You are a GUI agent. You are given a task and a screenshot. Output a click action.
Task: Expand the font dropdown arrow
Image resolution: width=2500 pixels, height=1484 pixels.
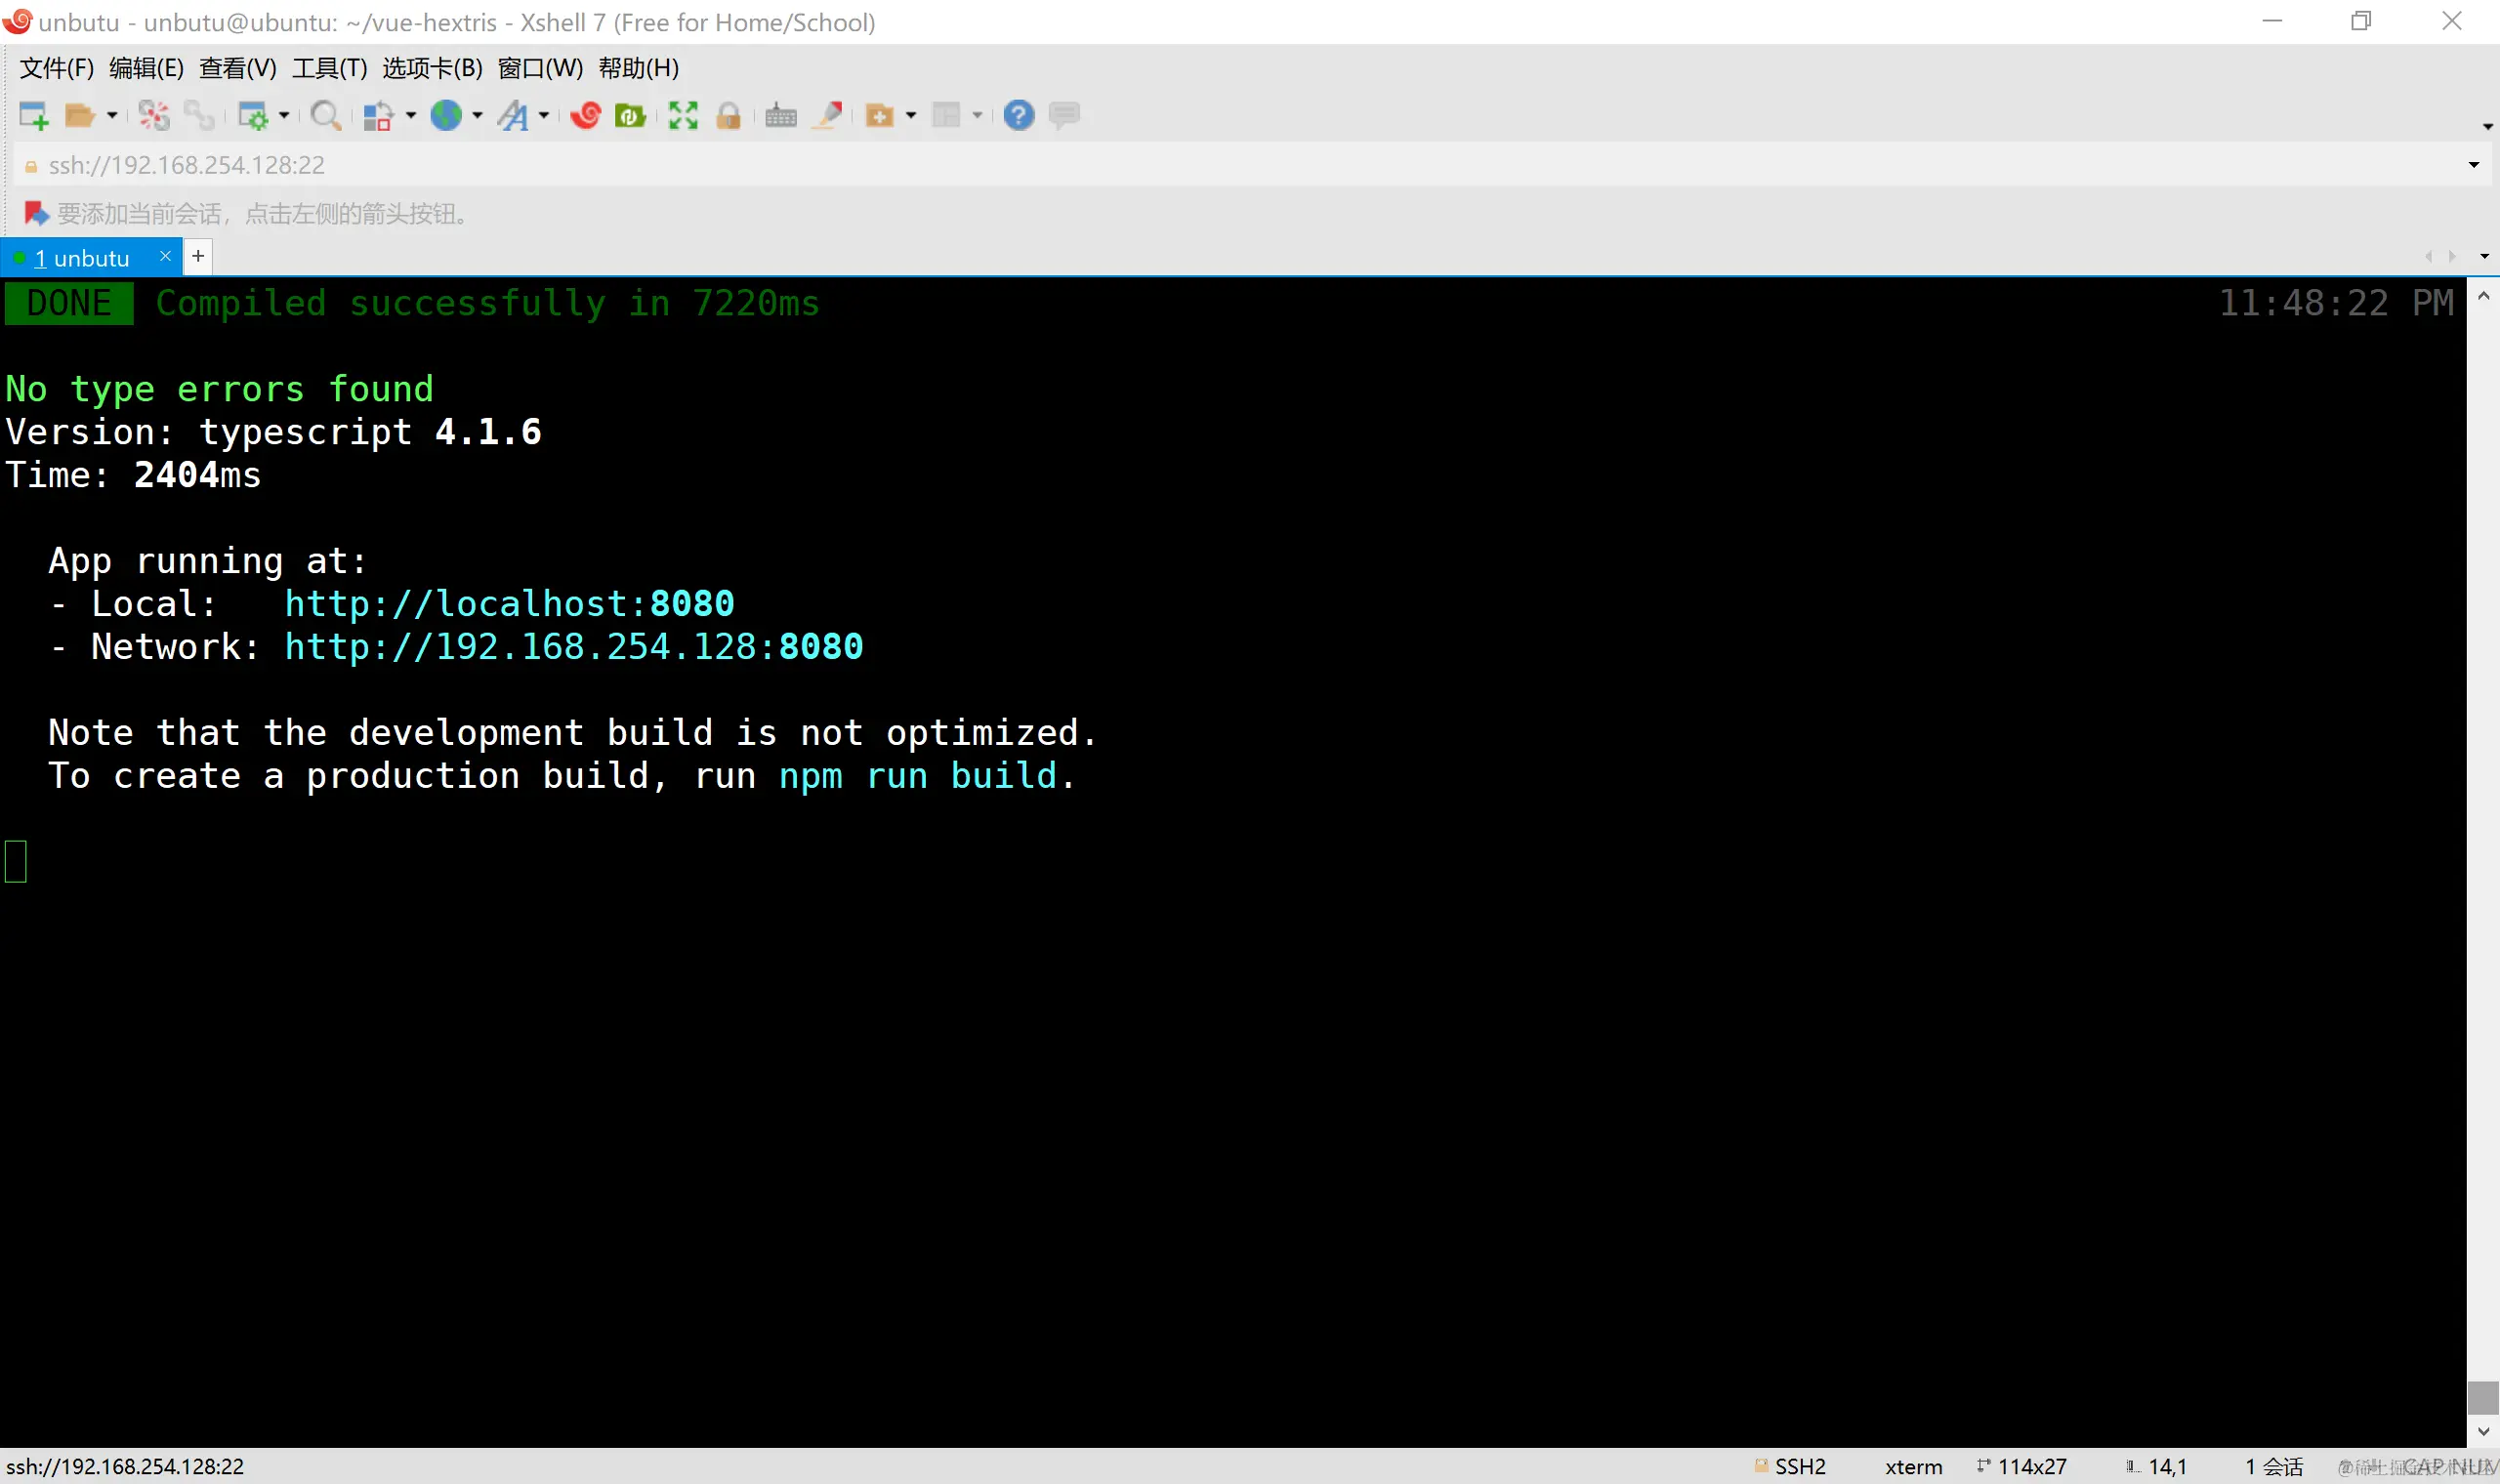[544, 116]
